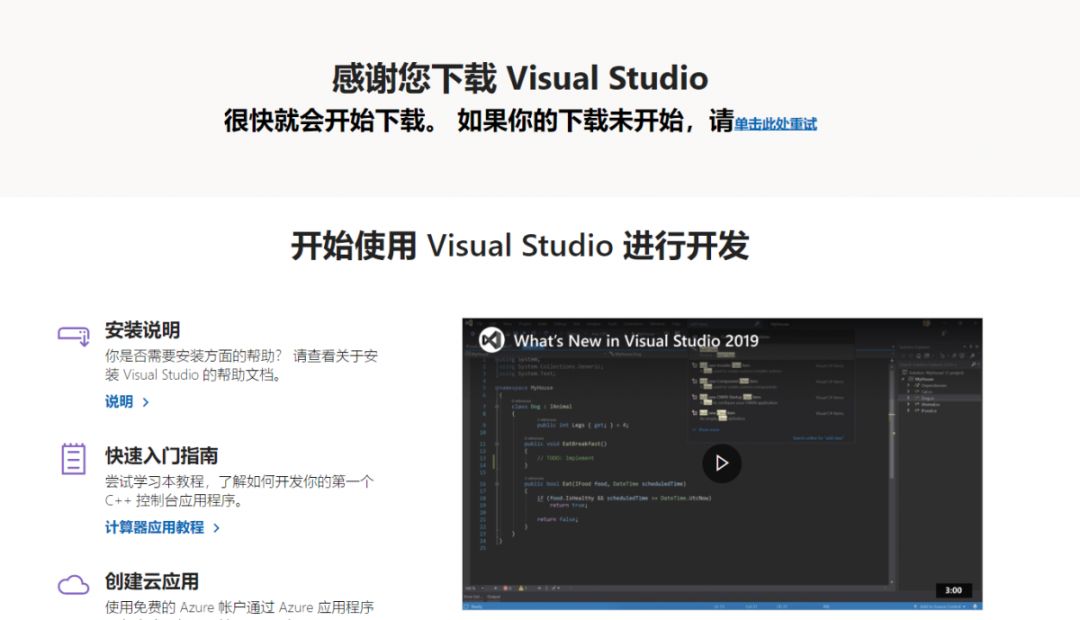This screenshot has height=620, width=1080.
Task: Click the Visual Studio logo in the video header
Action: click(492, 340)
